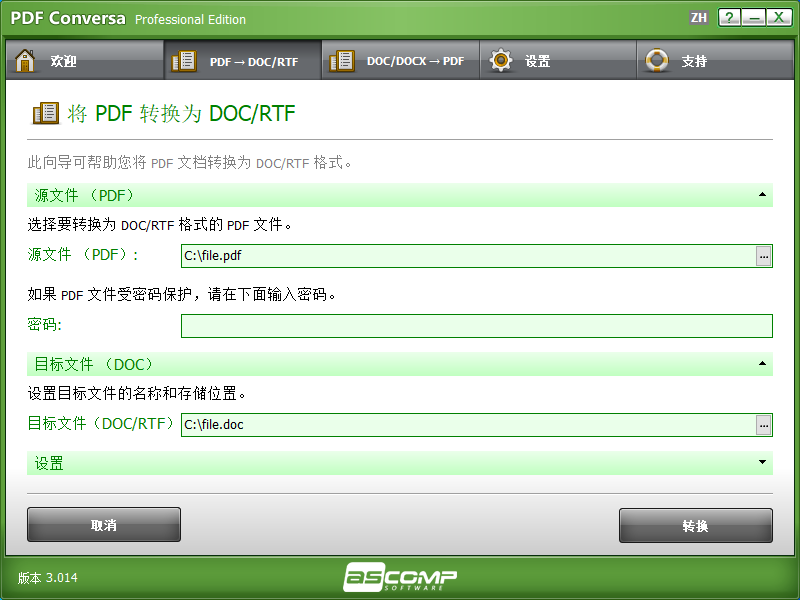Click the gear icon on the 设置 tab
The height and width of the screenshot is (600, 800).
coord(501,60)
